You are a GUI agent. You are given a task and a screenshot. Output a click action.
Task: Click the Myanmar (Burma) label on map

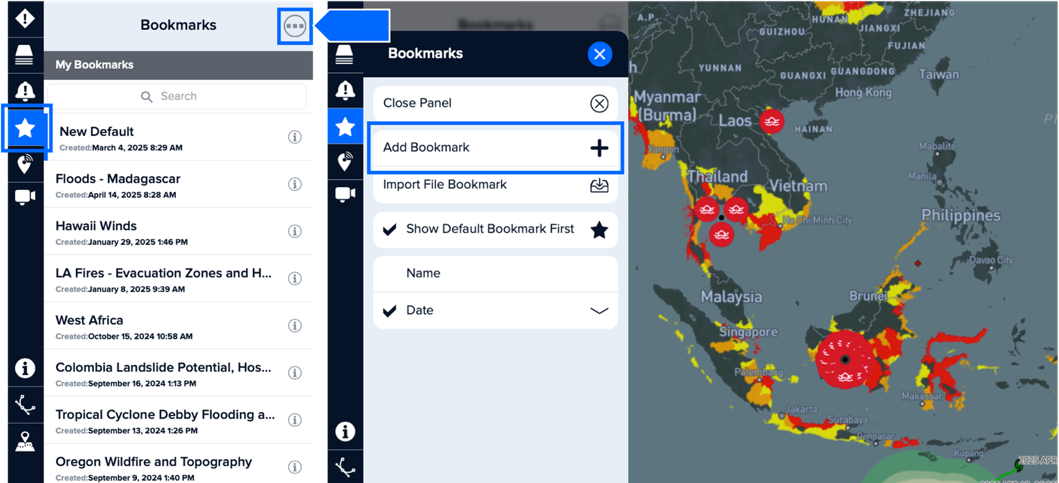tap(667, 105)
